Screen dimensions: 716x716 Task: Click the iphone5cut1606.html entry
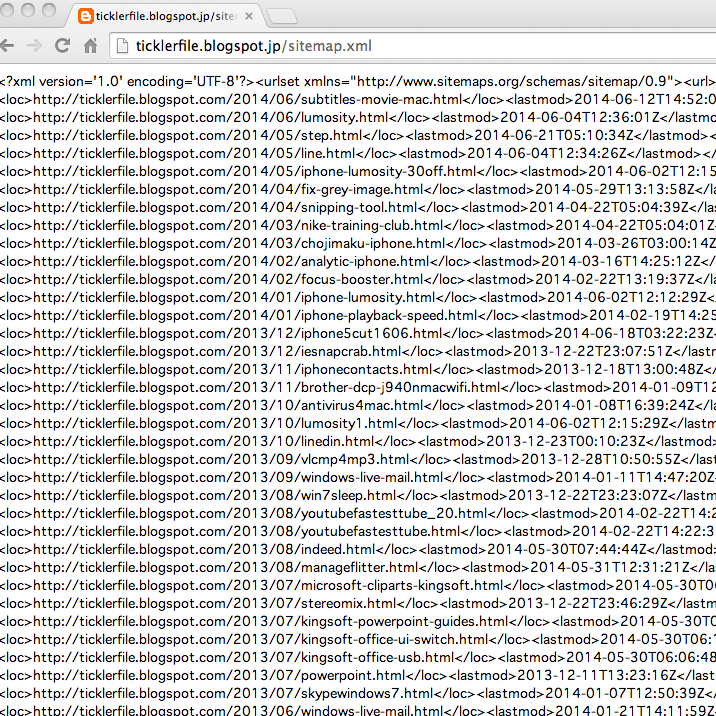(x=358, y=333)
